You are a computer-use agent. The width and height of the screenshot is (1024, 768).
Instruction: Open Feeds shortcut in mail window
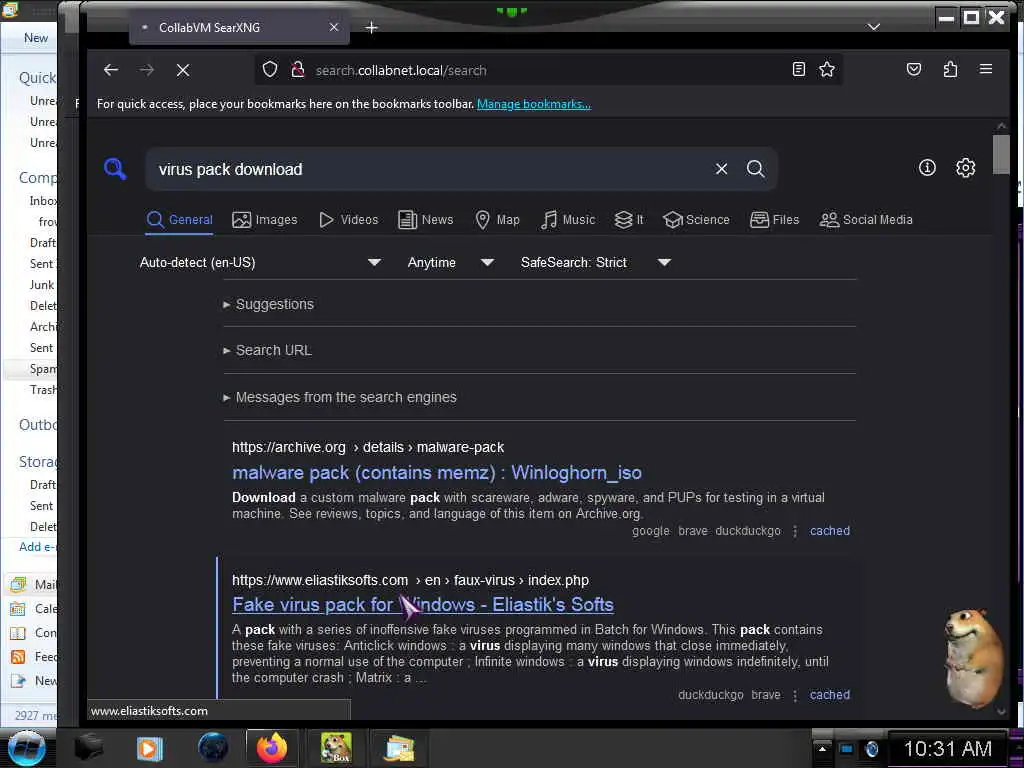click(34, 657)
